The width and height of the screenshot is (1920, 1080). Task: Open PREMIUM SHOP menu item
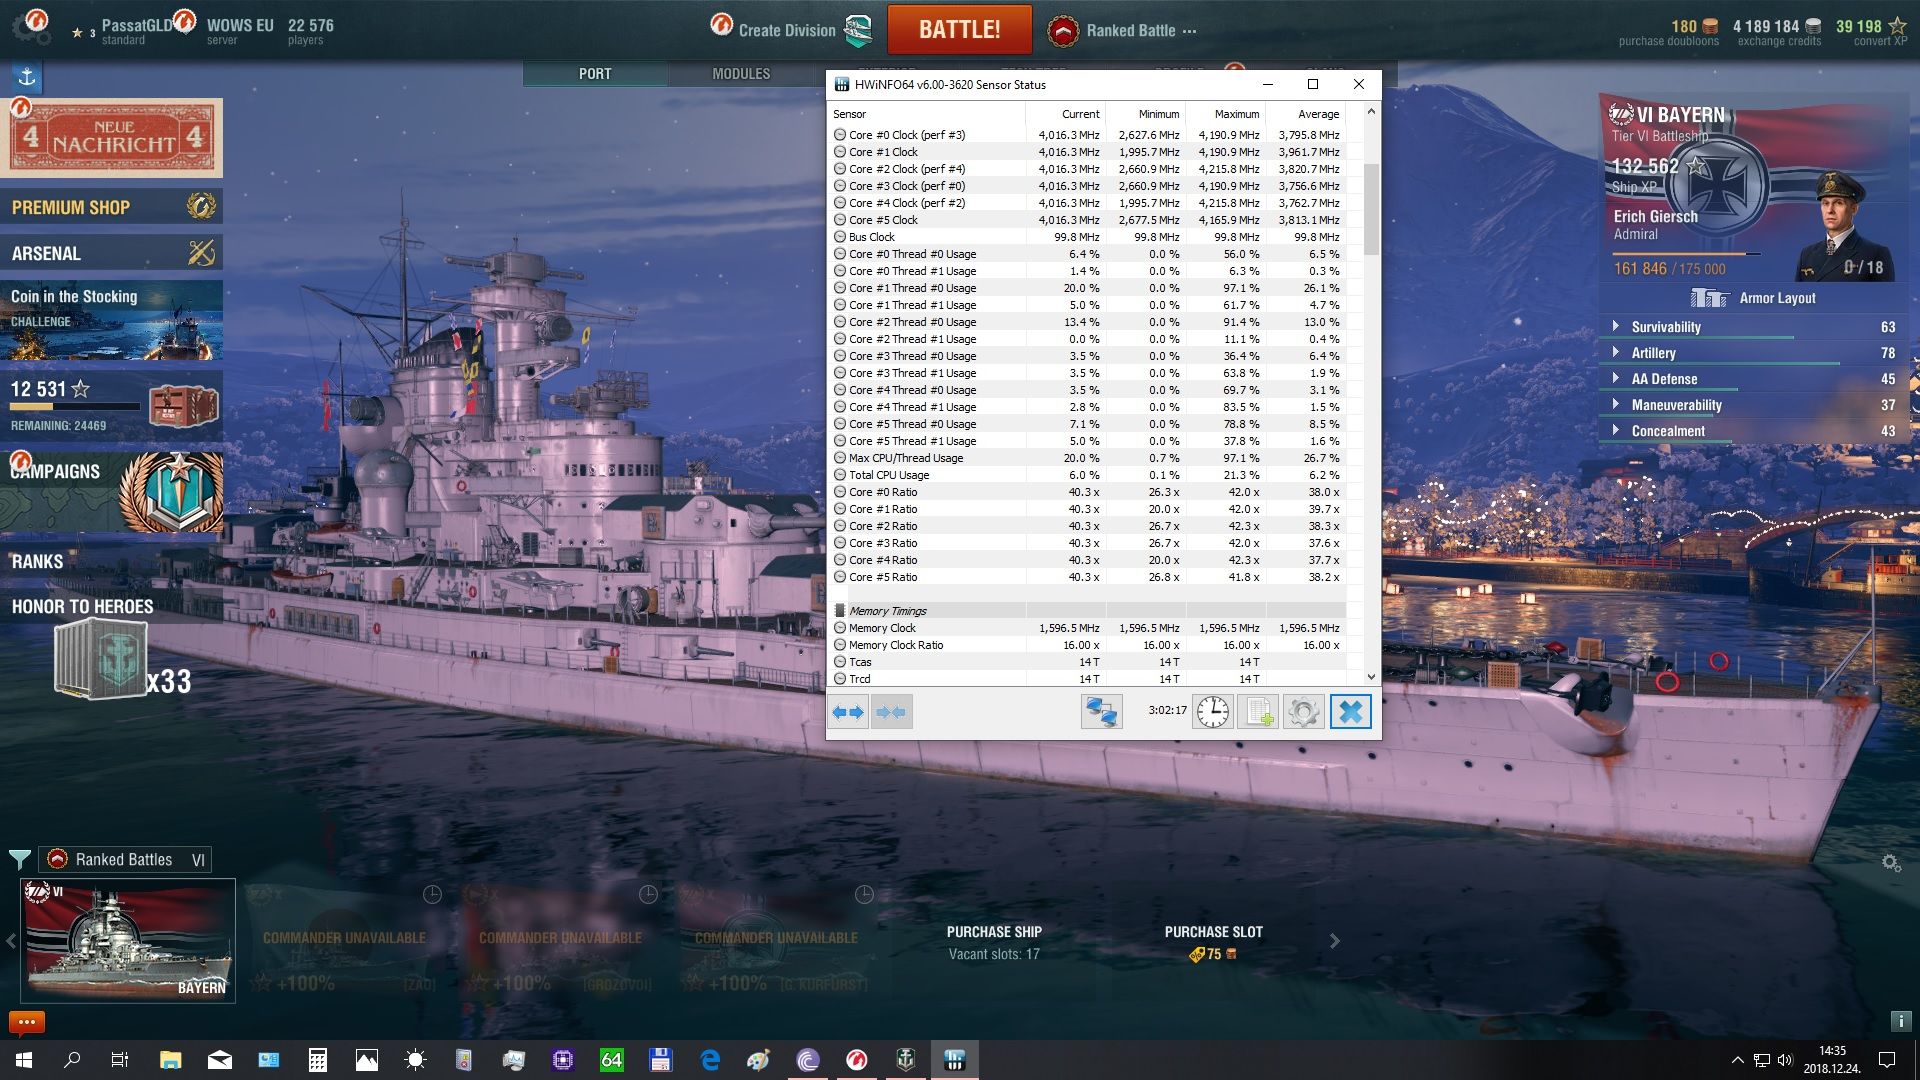click(111, 207)
